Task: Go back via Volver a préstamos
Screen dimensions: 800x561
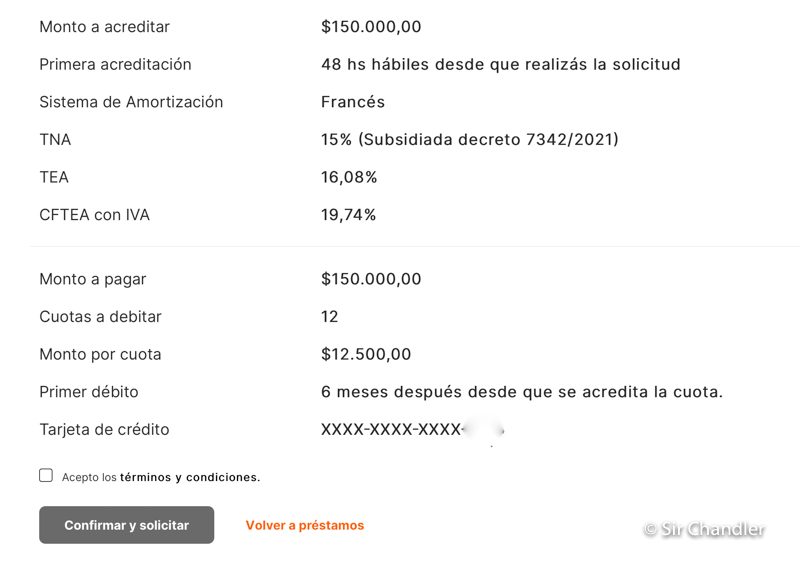Action: pyautogui.click(x=305, y=525)
